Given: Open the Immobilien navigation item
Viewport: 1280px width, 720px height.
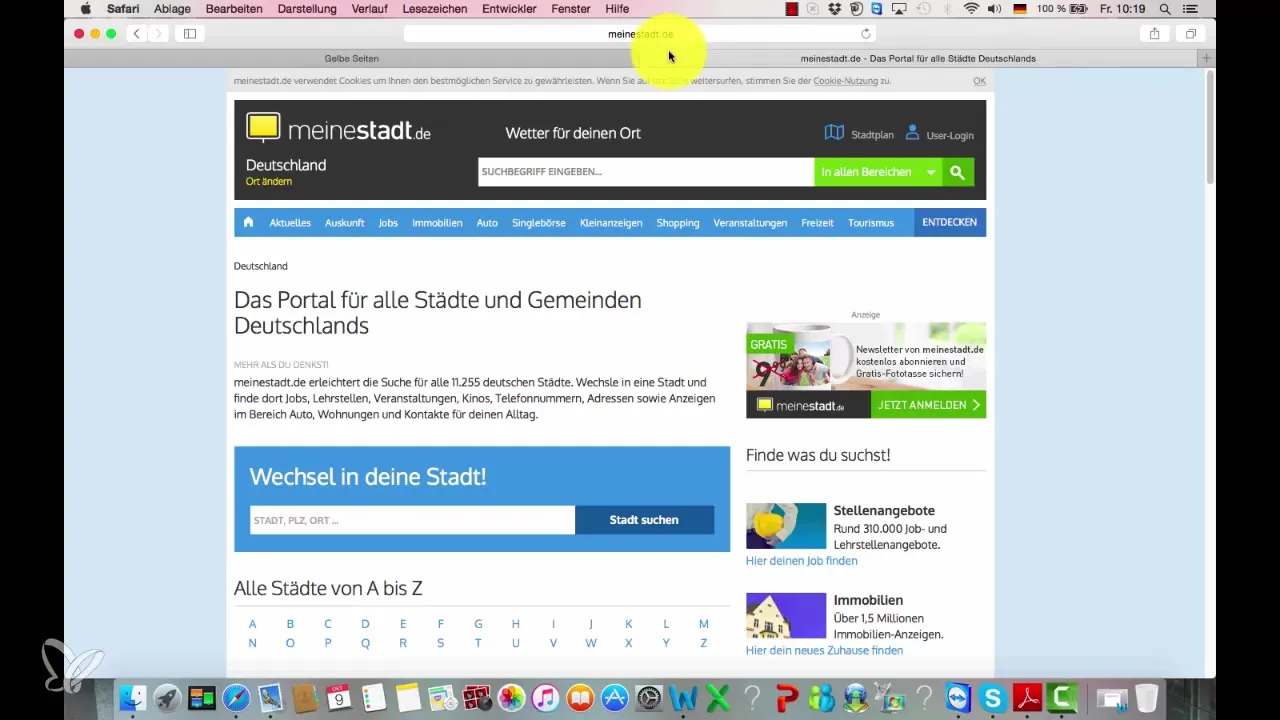Looking at the screenshot, I should tap(437, 223).
